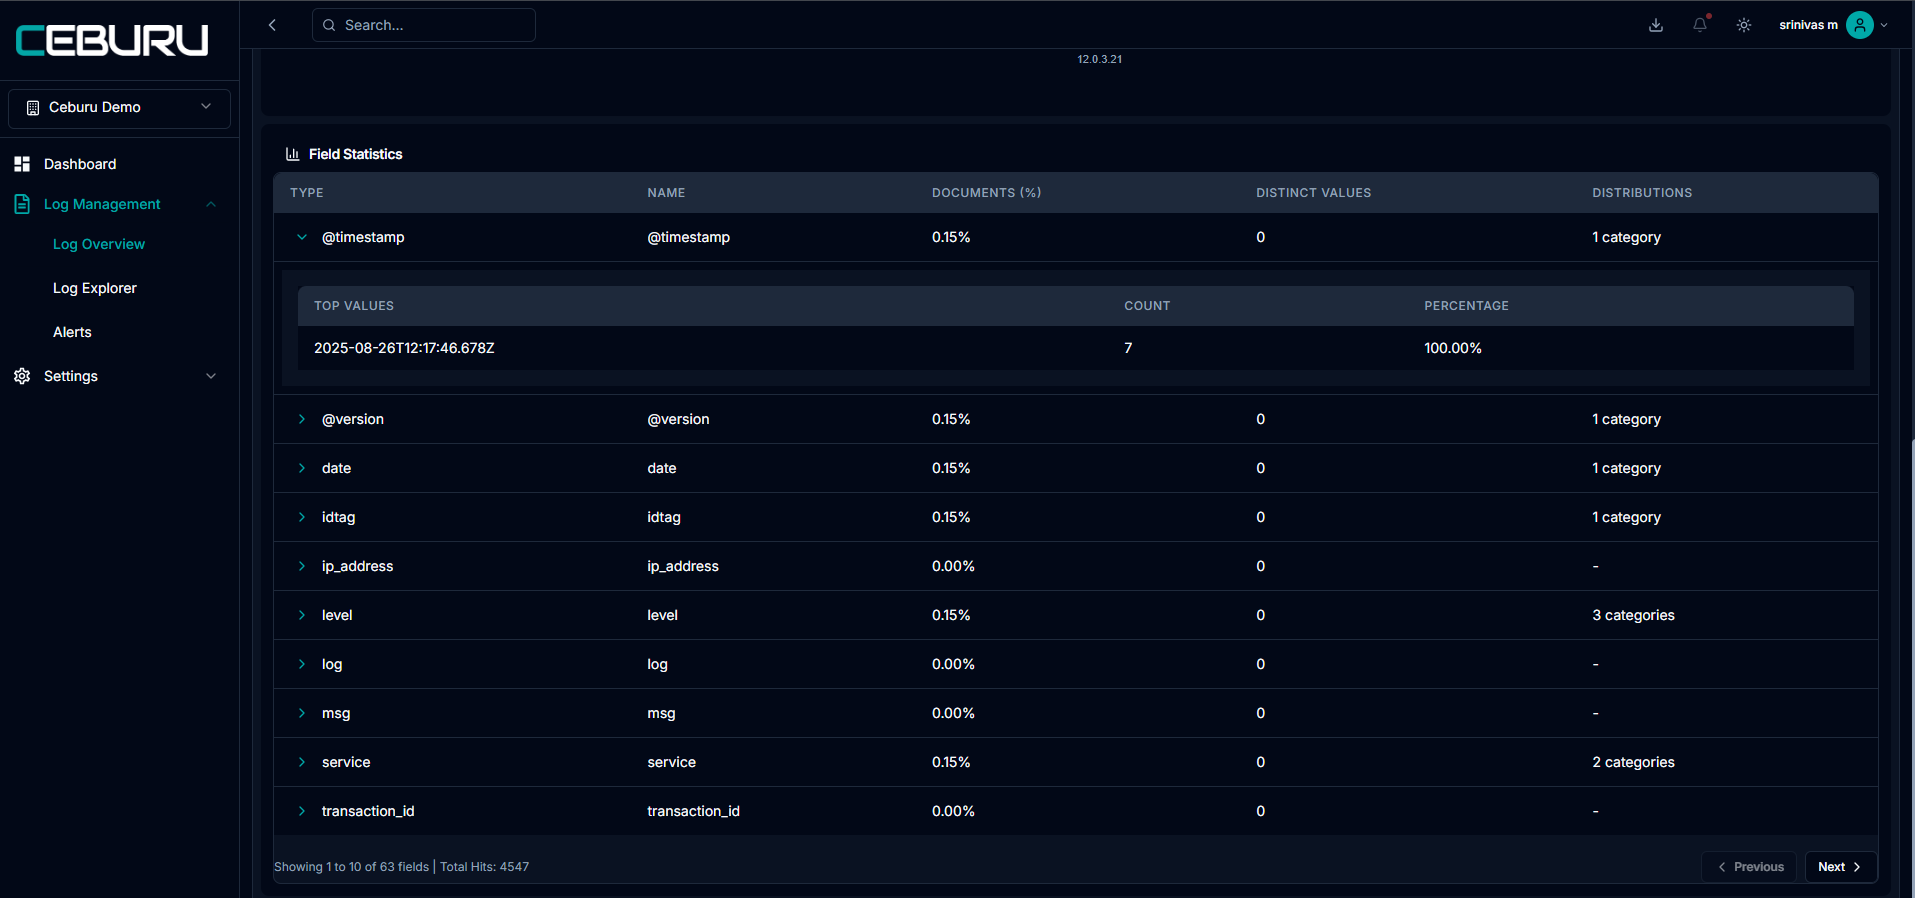Click the DISTINCT VALUES column header
Viewport: 1915px width, 898px height.
point(1314,193)
